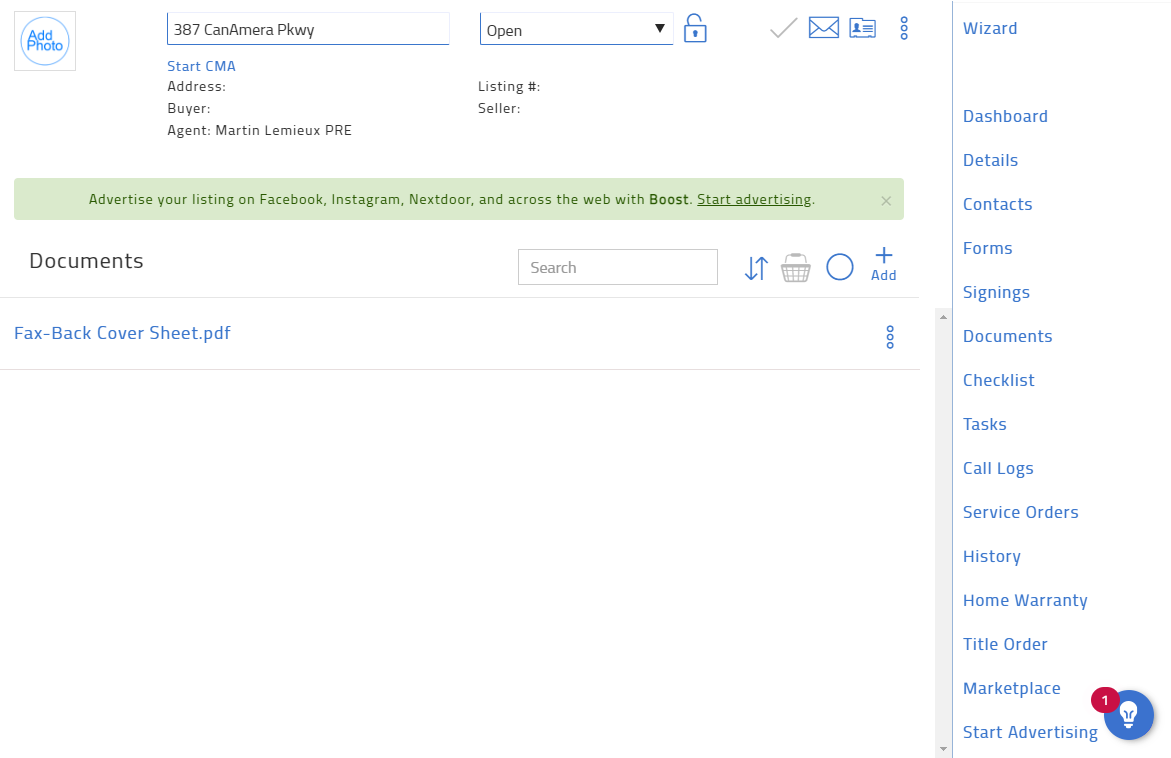The height and width of the screenshot is (758, 1171).
Task: Click the scrollbar down arrow
Action: pos(942,749)
